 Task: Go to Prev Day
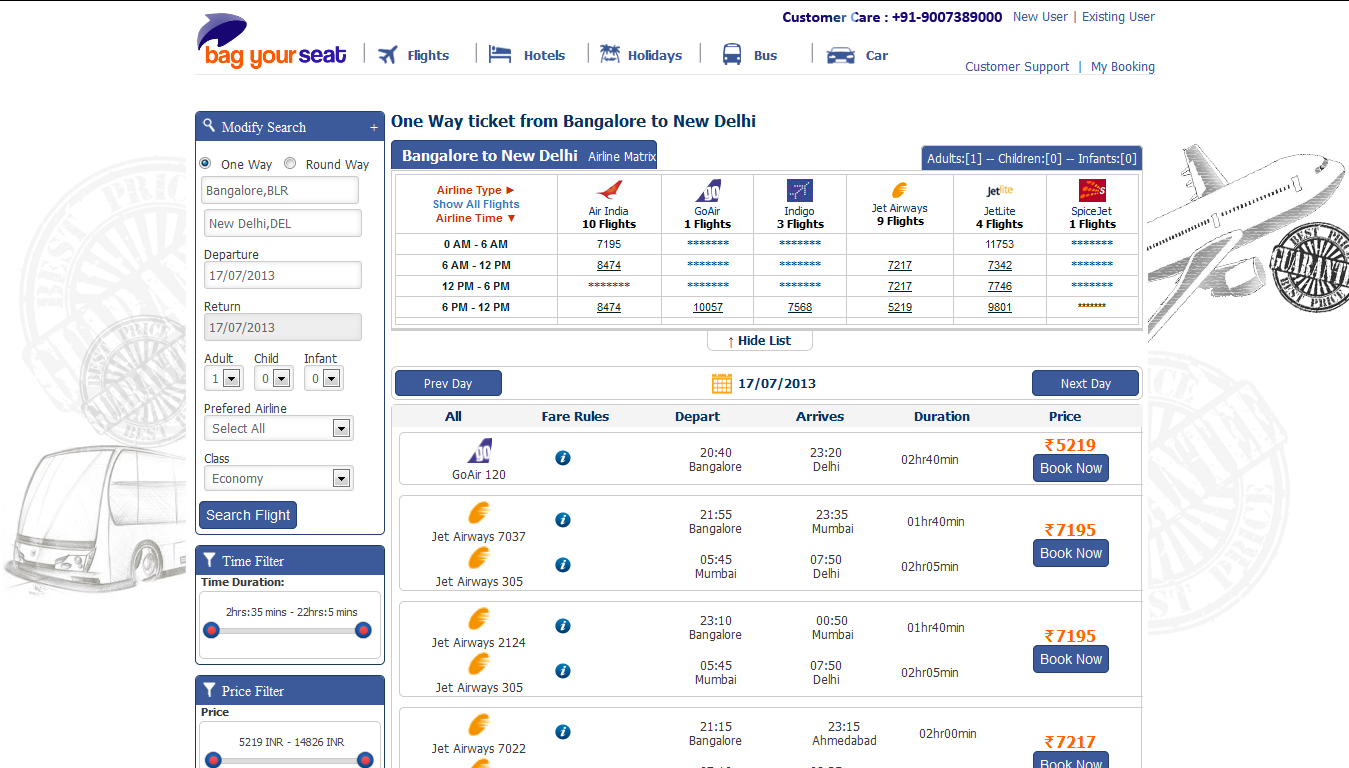coord(448,383)
